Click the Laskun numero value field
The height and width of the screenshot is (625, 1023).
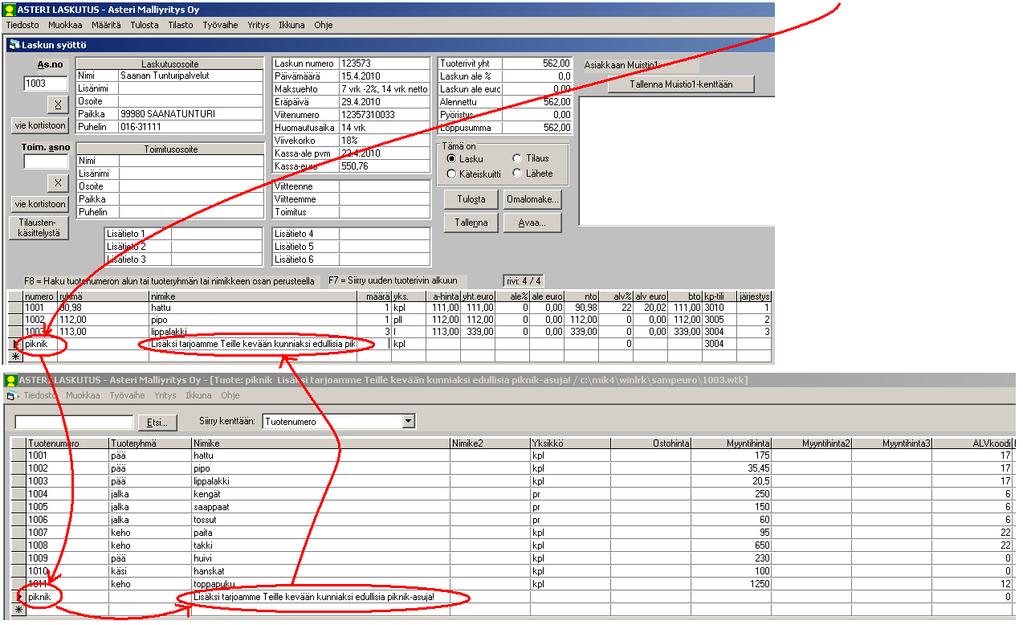point(385,63)
